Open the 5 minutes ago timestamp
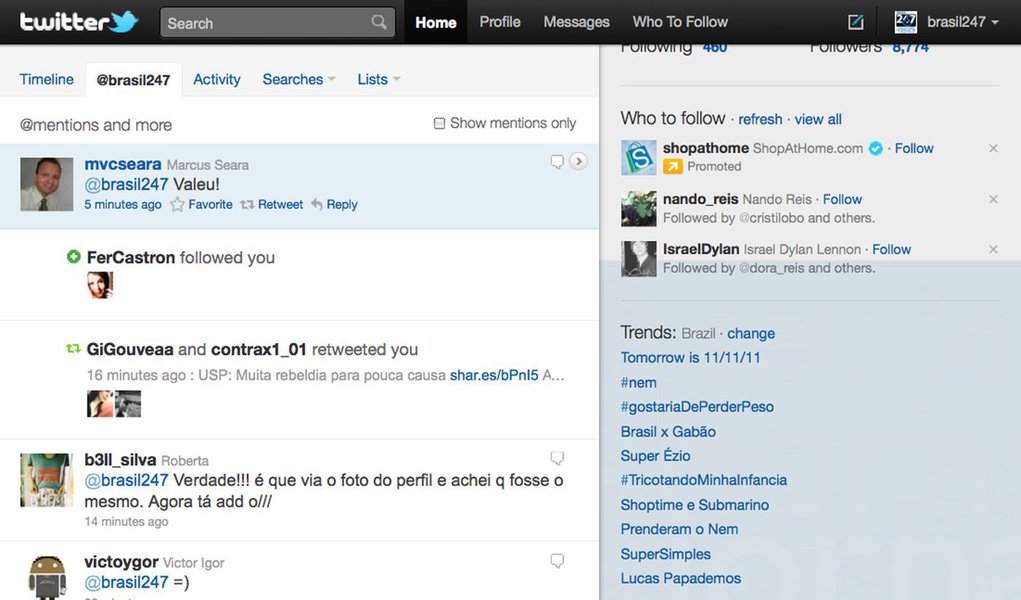 (123, 205)
